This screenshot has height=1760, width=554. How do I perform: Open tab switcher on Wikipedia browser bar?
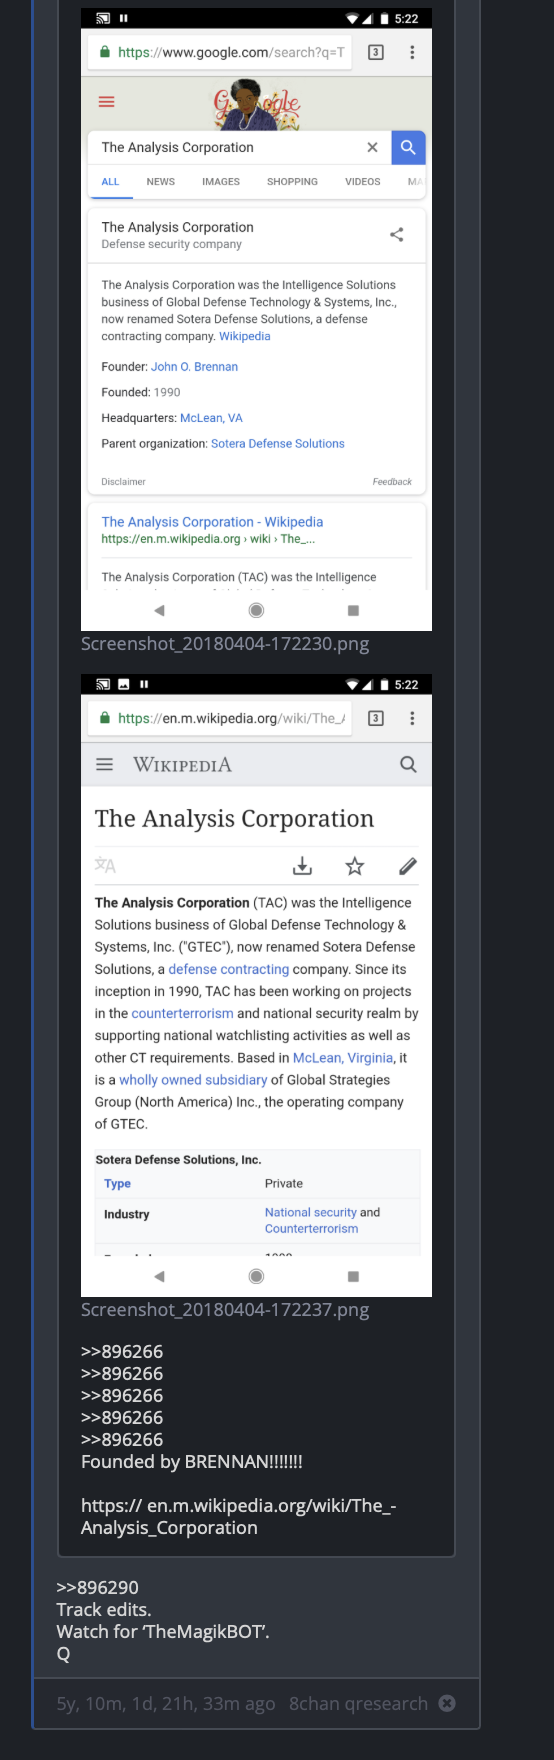376,718
